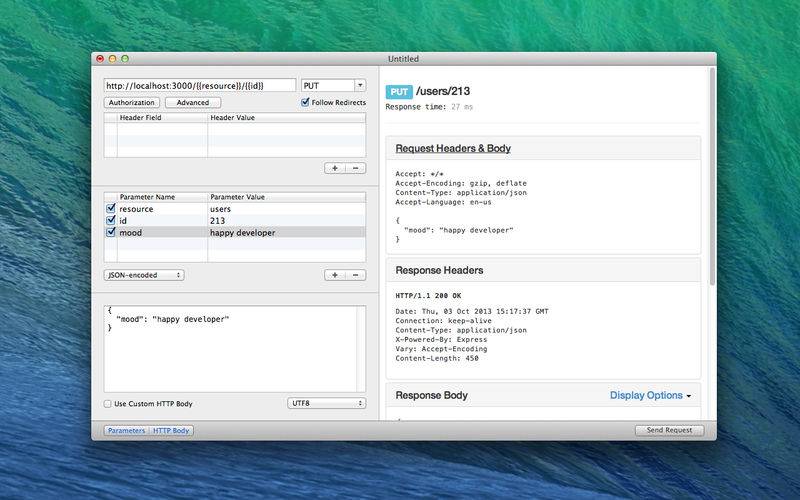Uncheck the mood parameter checkbox
800x500 pixels.
coord(111,232)
